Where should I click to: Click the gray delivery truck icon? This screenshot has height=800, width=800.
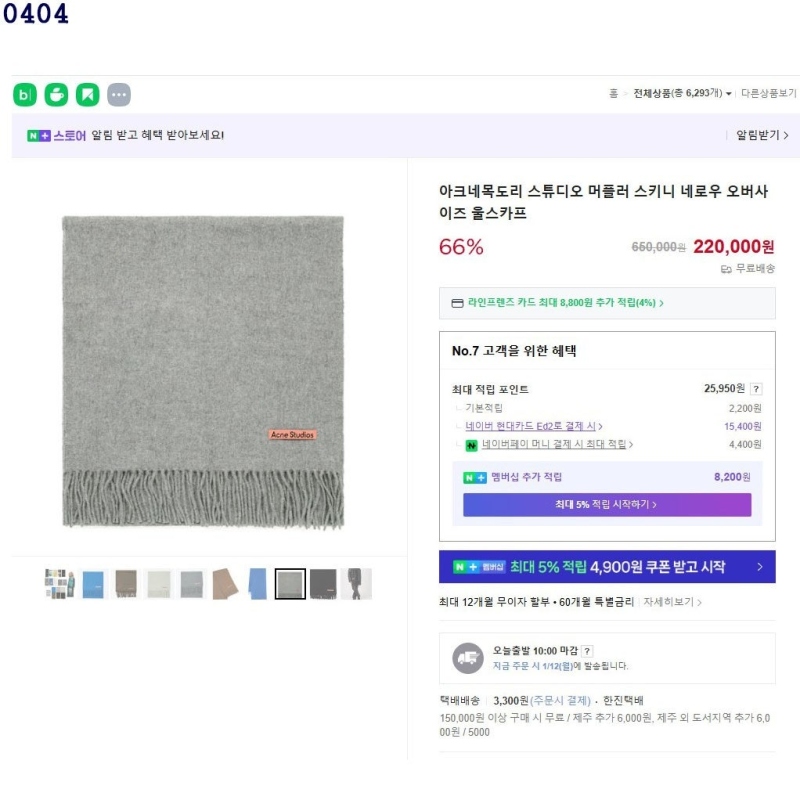[468, 658]
